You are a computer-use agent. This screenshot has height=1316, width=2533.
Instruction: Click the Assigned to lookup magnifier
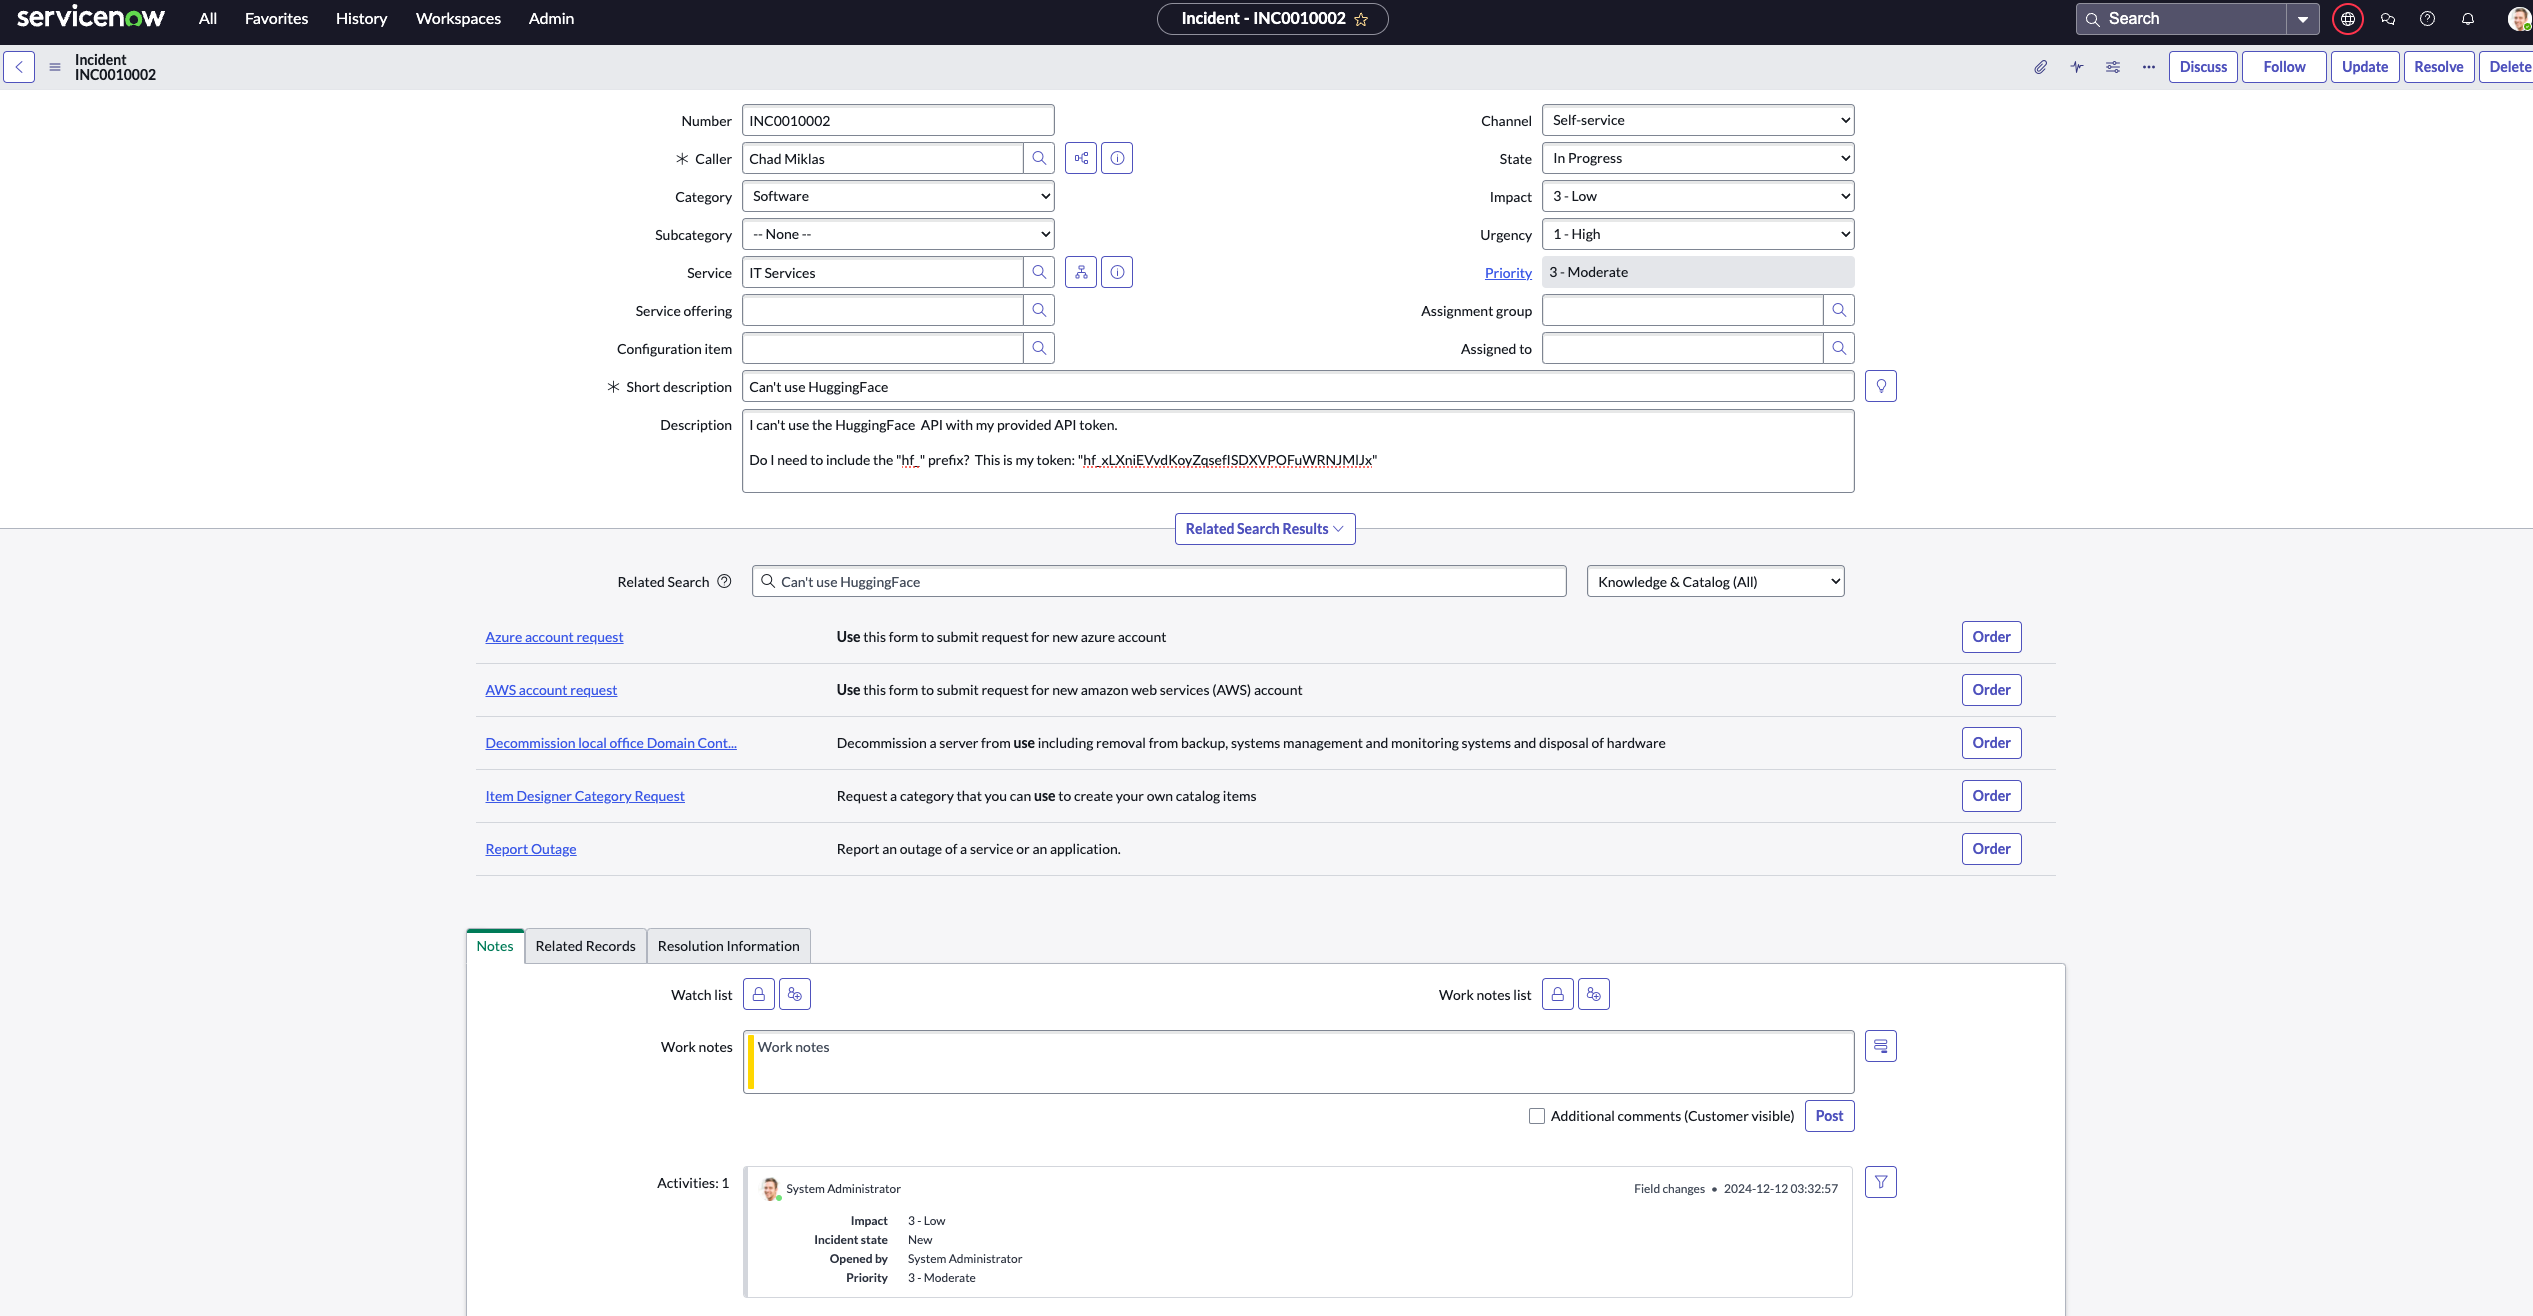pos(1839,348)
